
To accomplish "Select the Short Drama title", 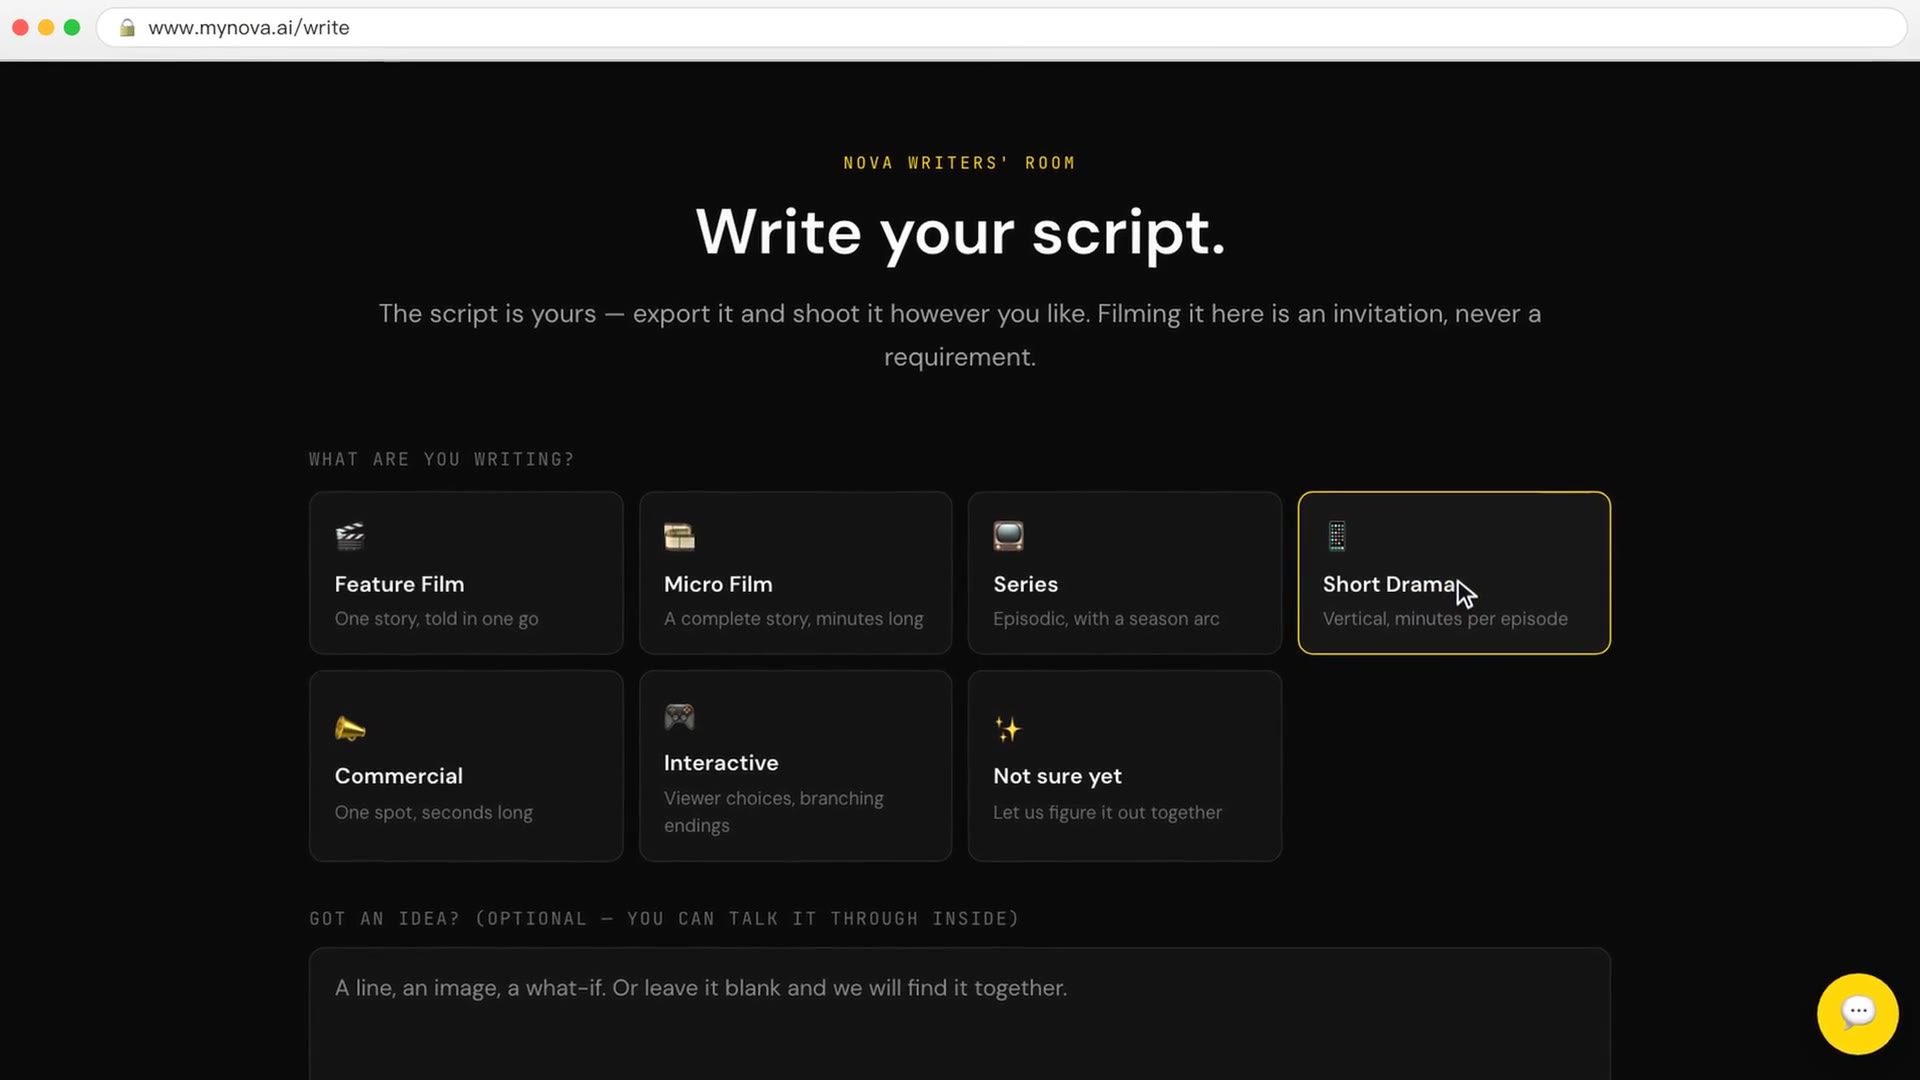I will (1390, 584).
